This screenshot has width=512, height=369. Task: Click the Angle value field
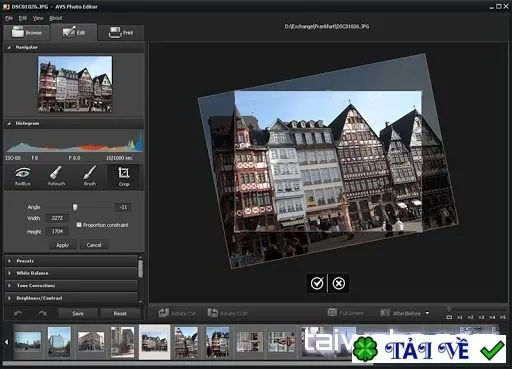[123, 207]
